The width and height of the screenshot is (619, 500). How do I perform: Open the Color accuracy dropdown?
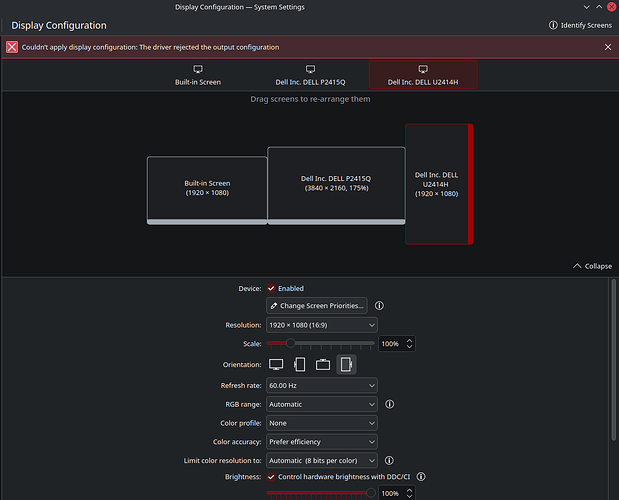pyautogui.click(x=321, y=441)
